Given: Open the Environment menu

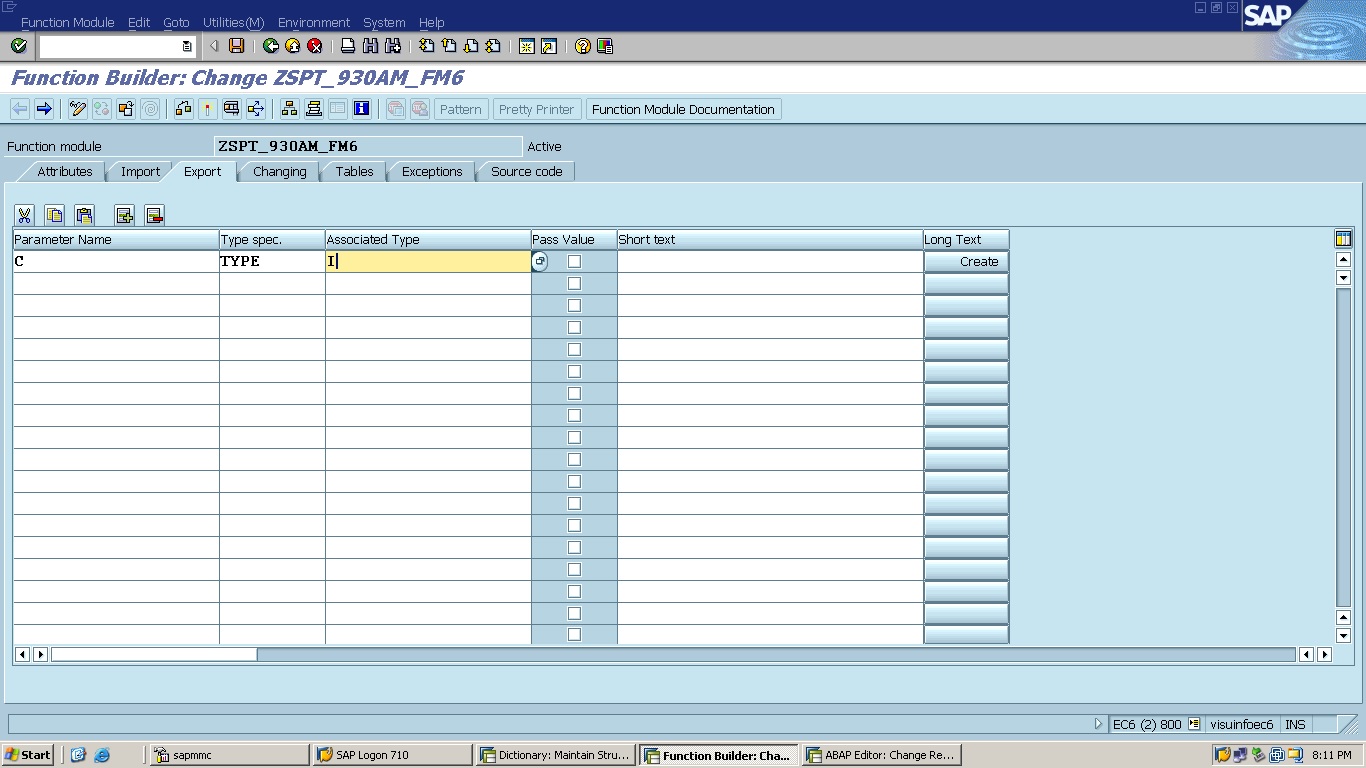Looking at the screenshot, I should (x=314, y=22).
